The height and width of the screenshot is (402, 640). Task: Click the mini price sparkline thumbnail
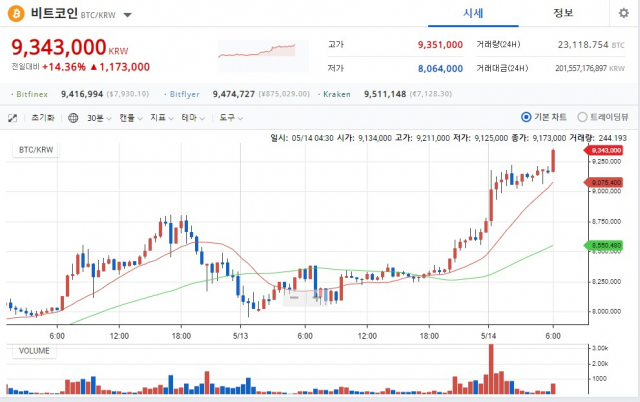click(x=256, y=50)
